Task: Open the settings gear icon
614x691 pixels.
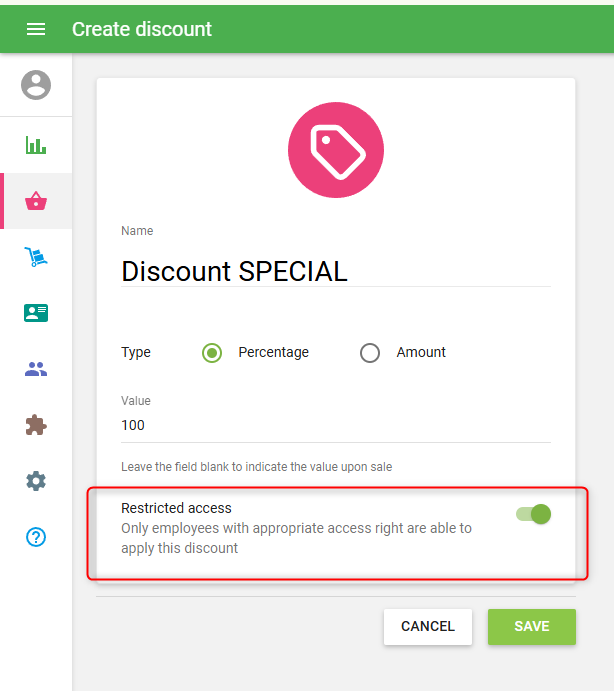Action: (x=36, y=481)
